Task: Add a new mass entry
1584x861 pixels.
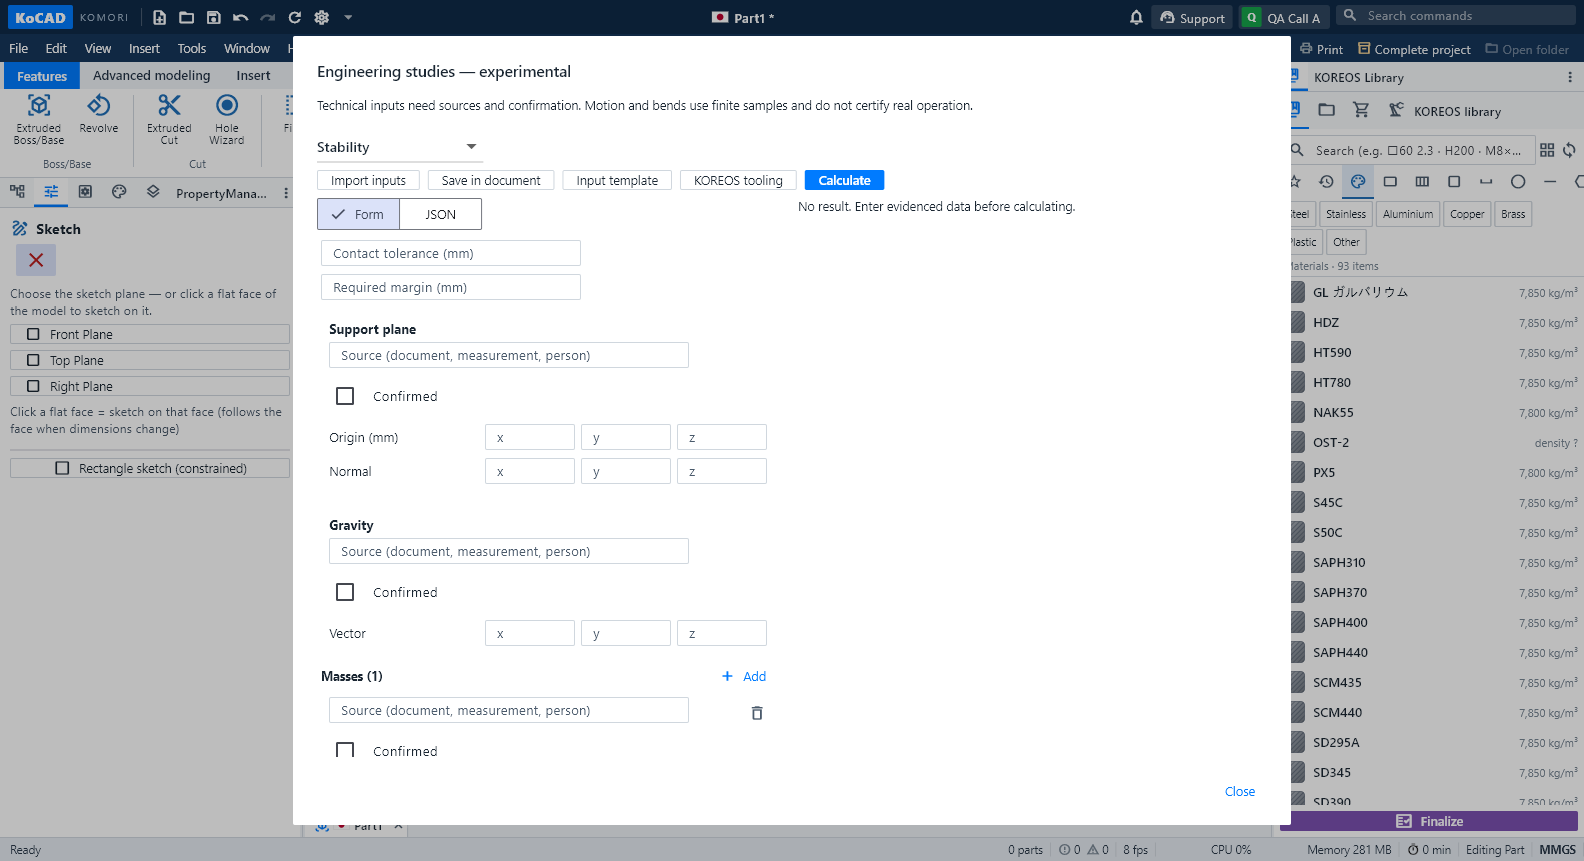Action: point(744,676)
